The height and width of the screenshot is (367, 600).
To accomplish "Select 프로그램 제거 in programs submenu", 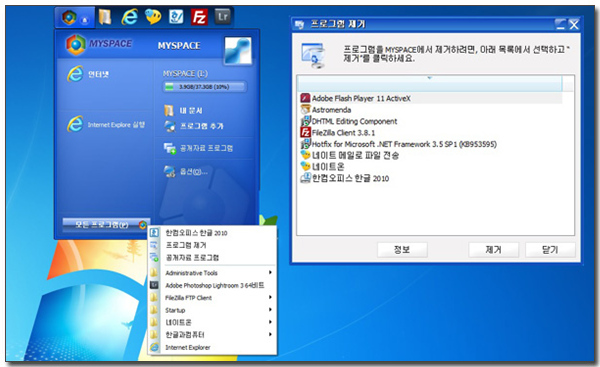I will point(212,245).
